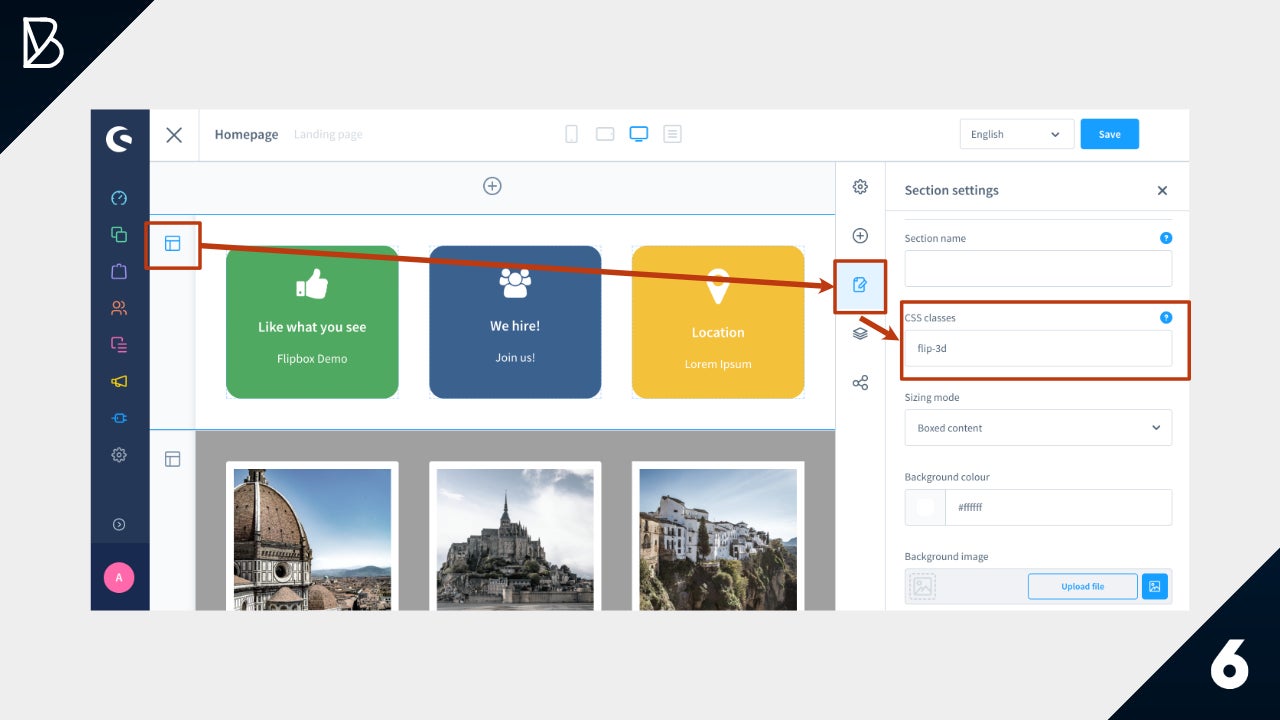This screenshot has height=720, width=1280.
Task: Click the add block plus icon in the right toolbar
Action: (x=860, y=236)
